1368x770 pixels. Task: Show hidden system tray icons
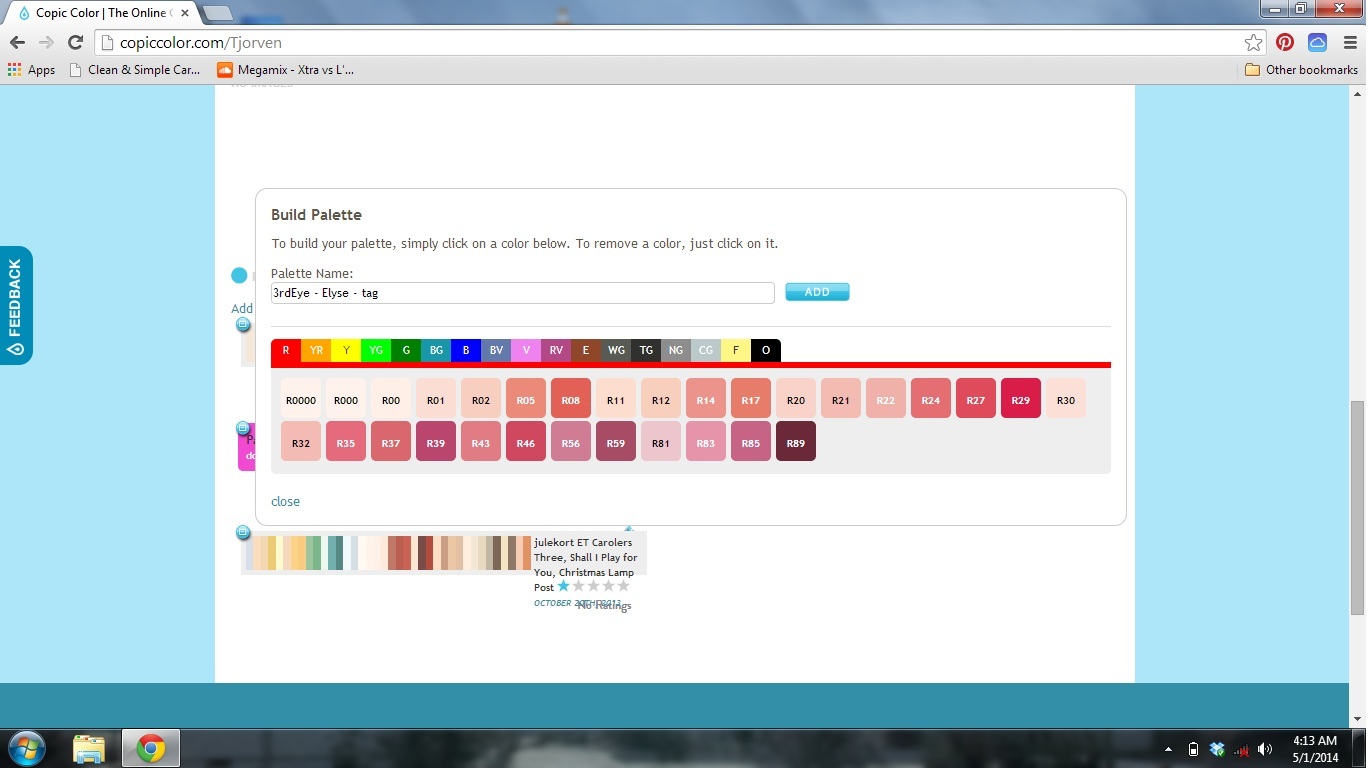coord(1169,749)
